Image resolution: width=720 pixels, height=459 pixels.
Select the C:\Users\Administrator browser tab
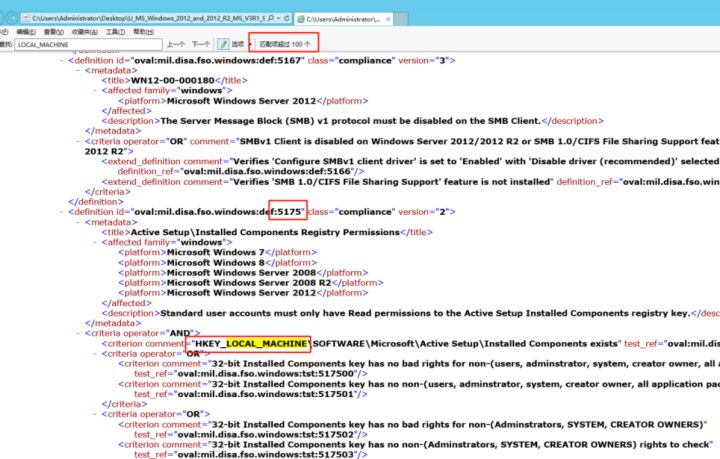[342, 19]
